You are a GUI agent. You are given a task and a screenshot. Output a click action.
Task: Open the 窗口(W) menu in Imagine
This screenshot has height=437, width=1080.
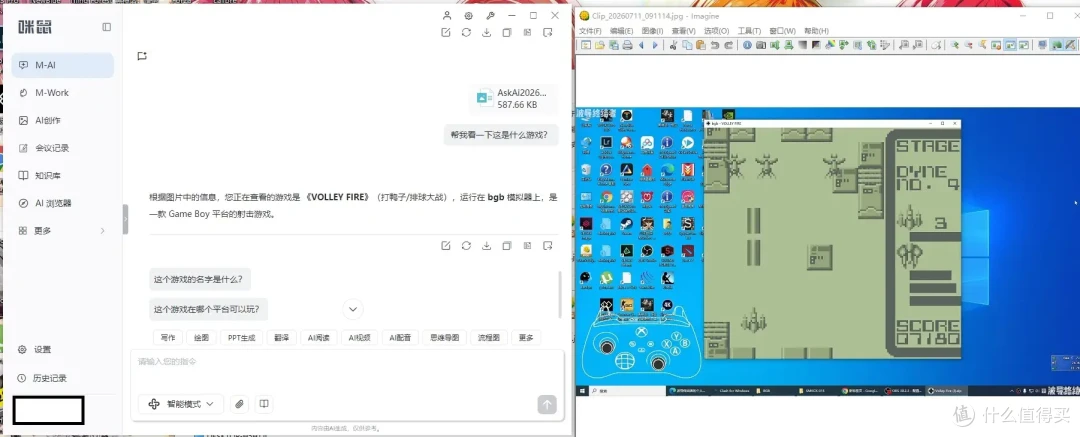click(782, 31)
